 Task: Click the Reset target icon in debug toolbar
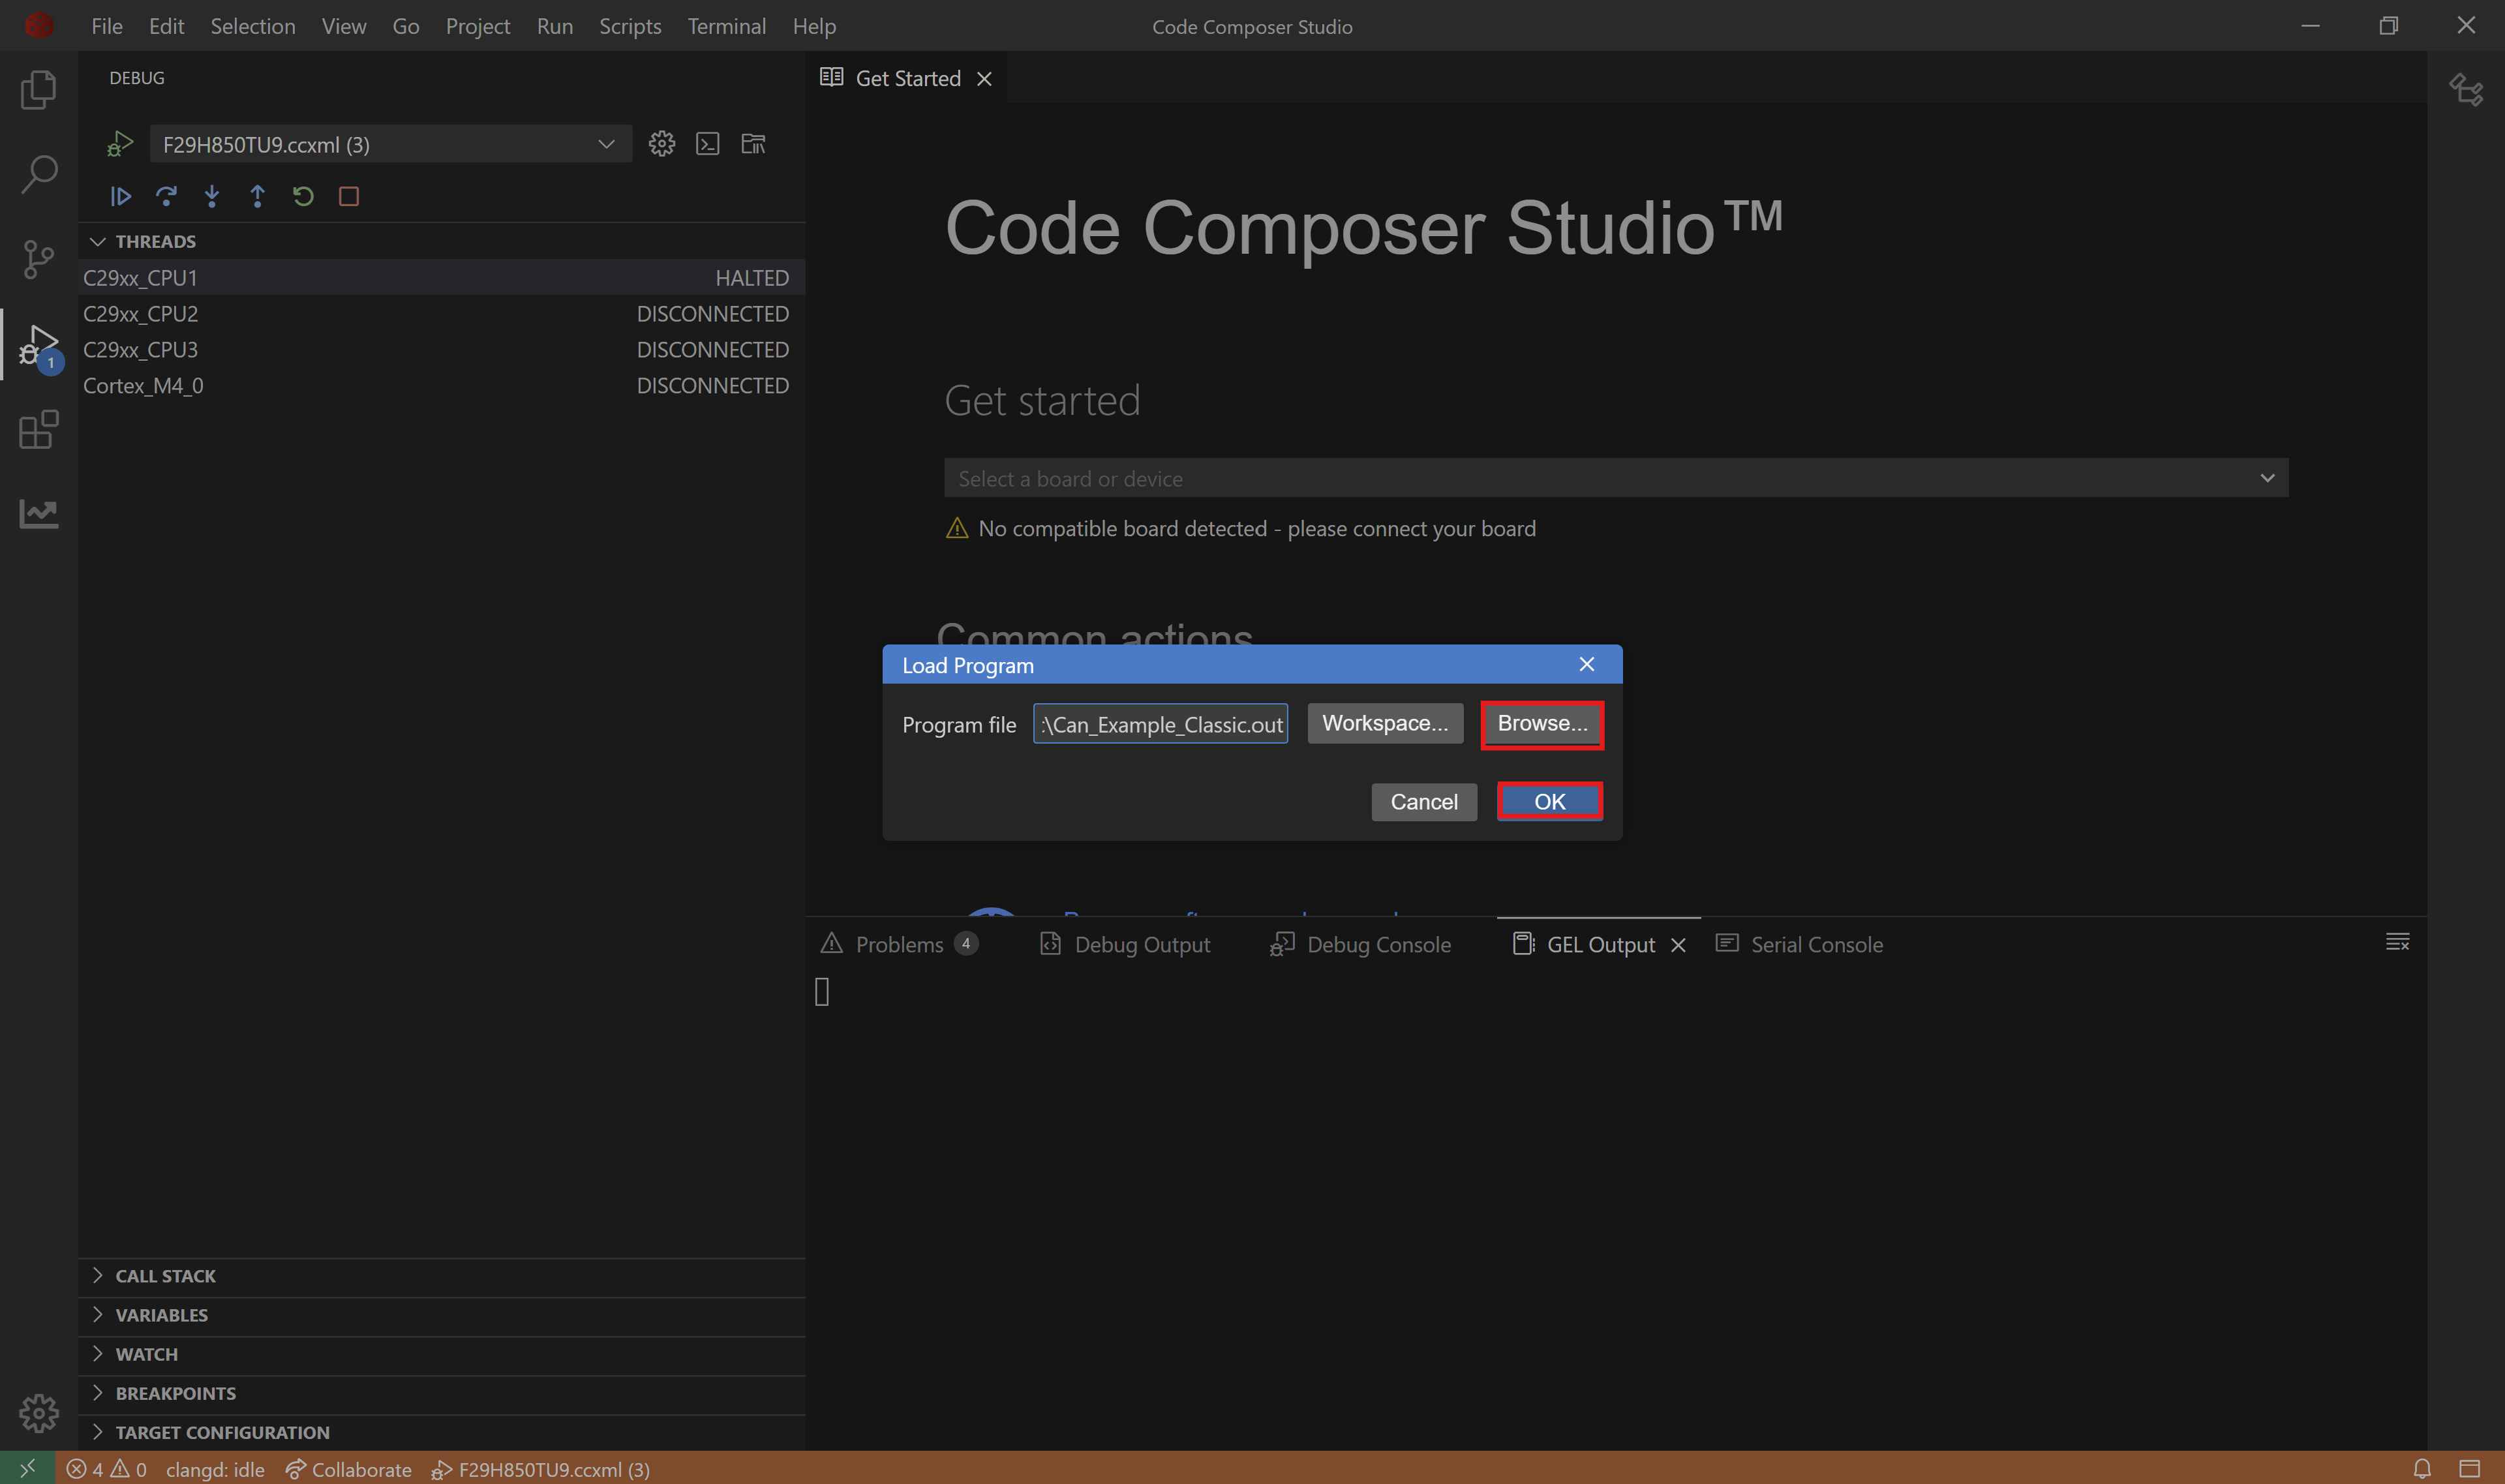tap(302, 196)
